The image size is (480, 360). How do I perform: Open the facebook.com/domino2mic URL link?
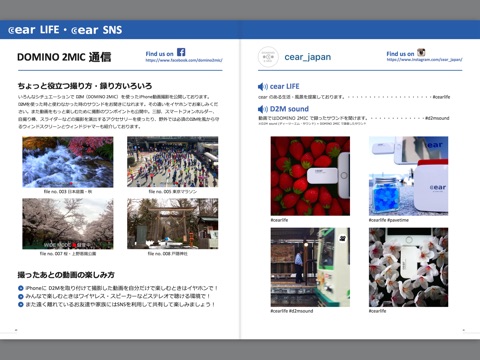point(184,60)
